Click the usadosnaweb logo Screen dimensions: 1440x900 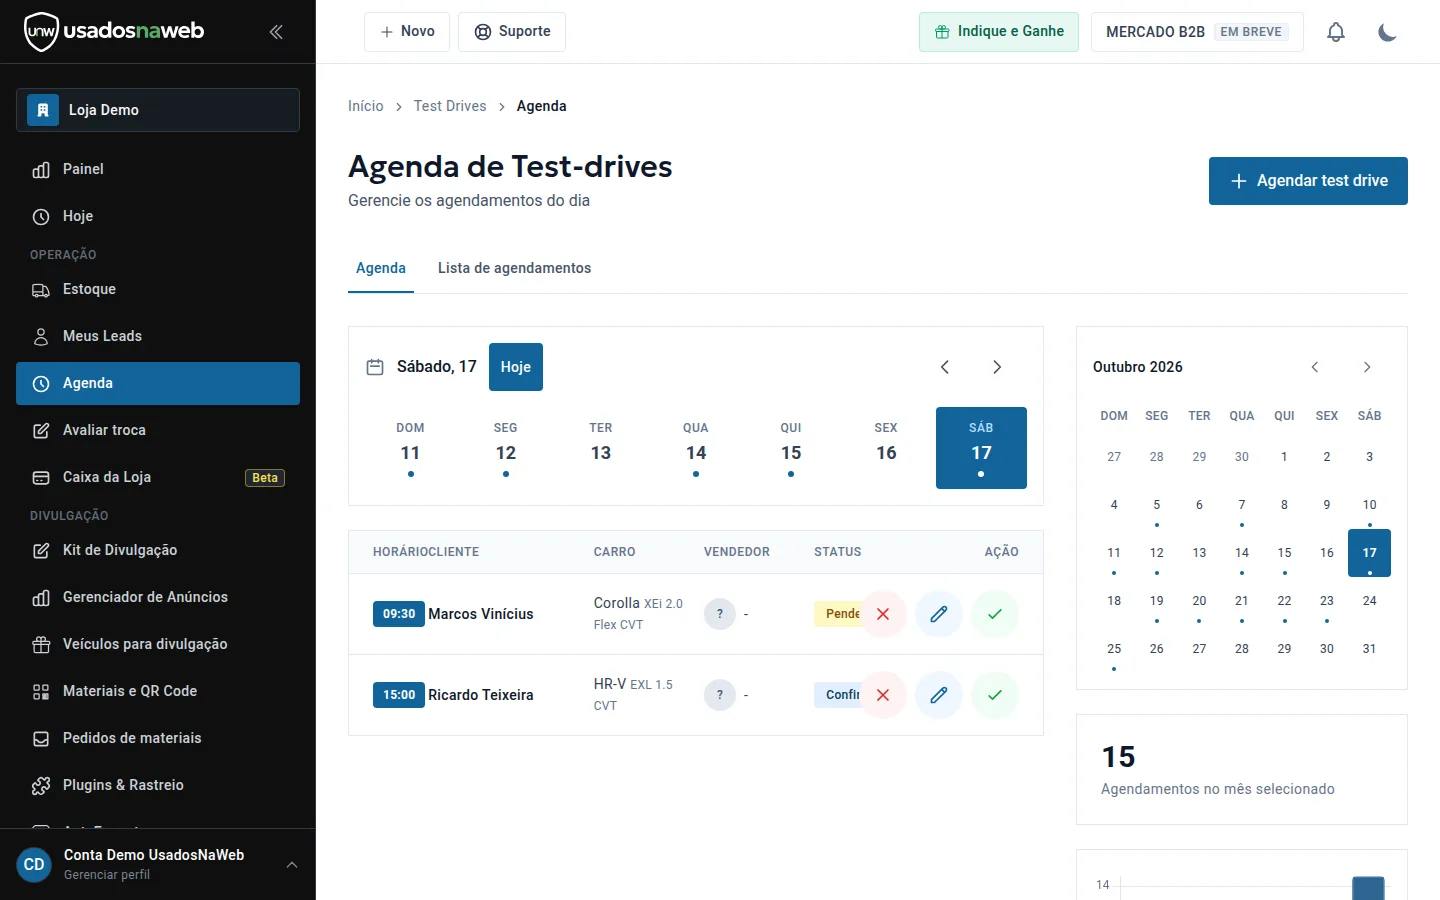click(114, 32)
